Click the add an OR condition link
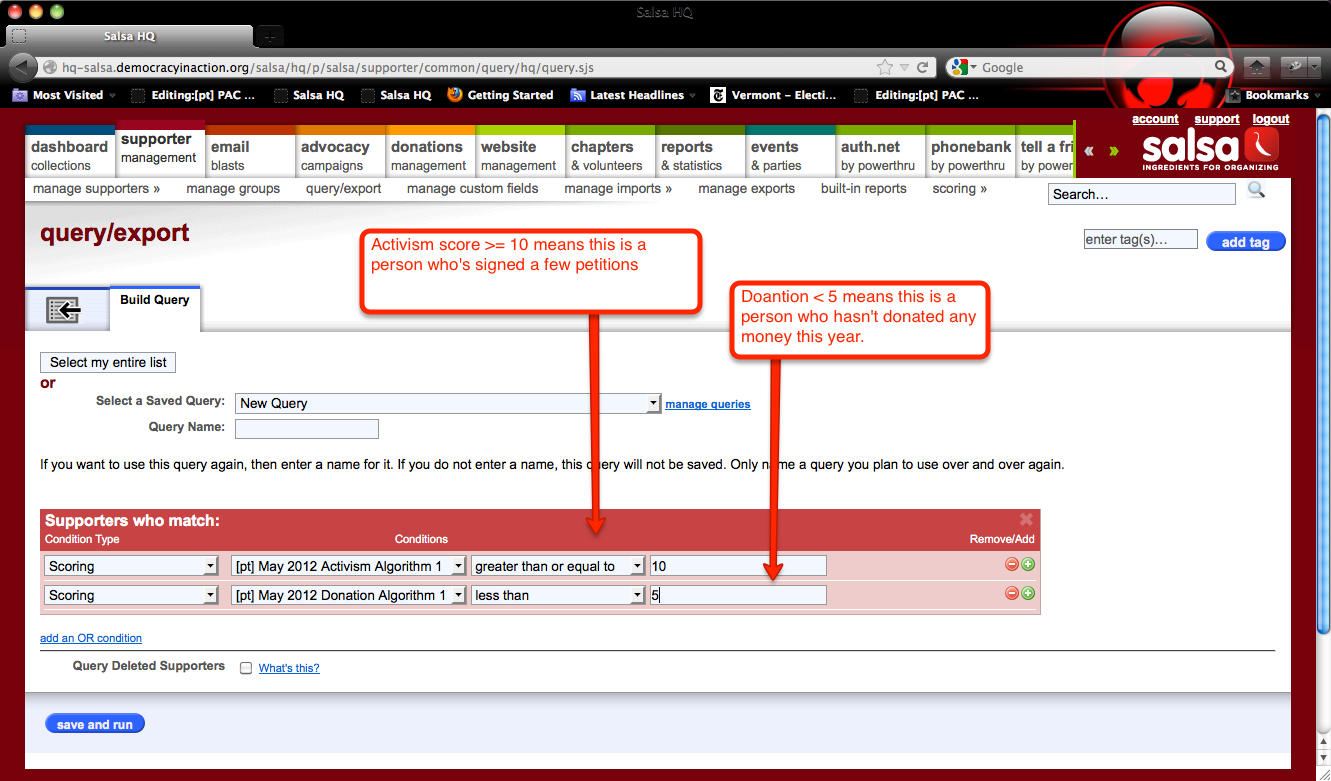This screenshot has width=1331, height=781. (x=91, y=638)
